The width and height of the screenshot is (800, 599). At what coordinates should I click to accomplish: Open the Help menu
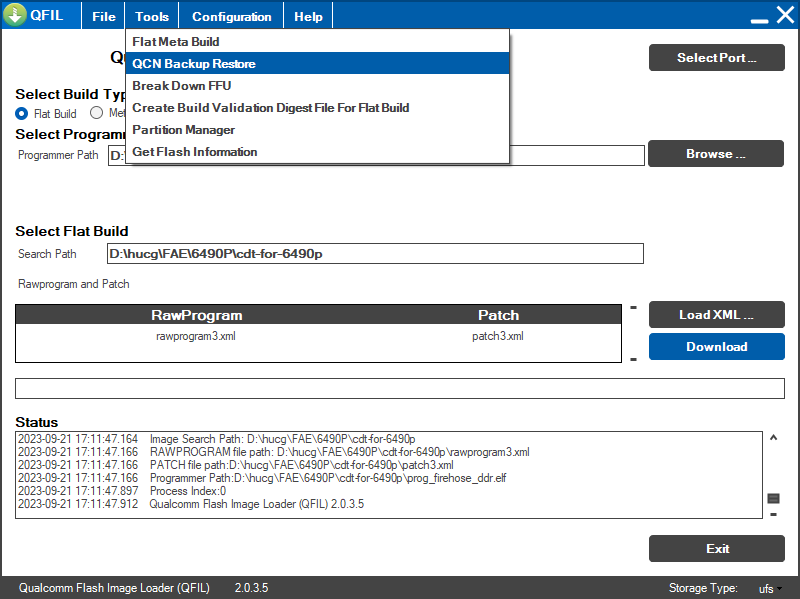308,16
